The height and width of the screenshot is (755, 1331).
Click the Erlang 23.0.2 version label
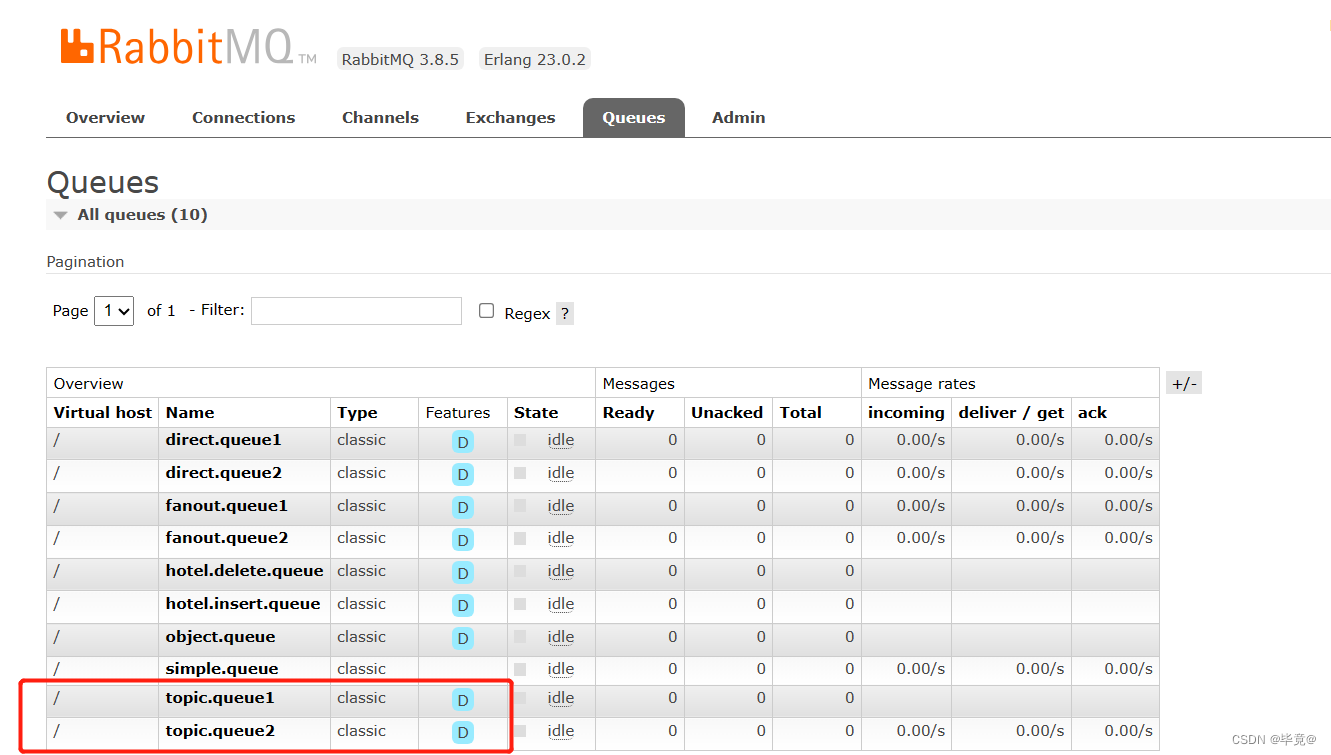point(535,59)
